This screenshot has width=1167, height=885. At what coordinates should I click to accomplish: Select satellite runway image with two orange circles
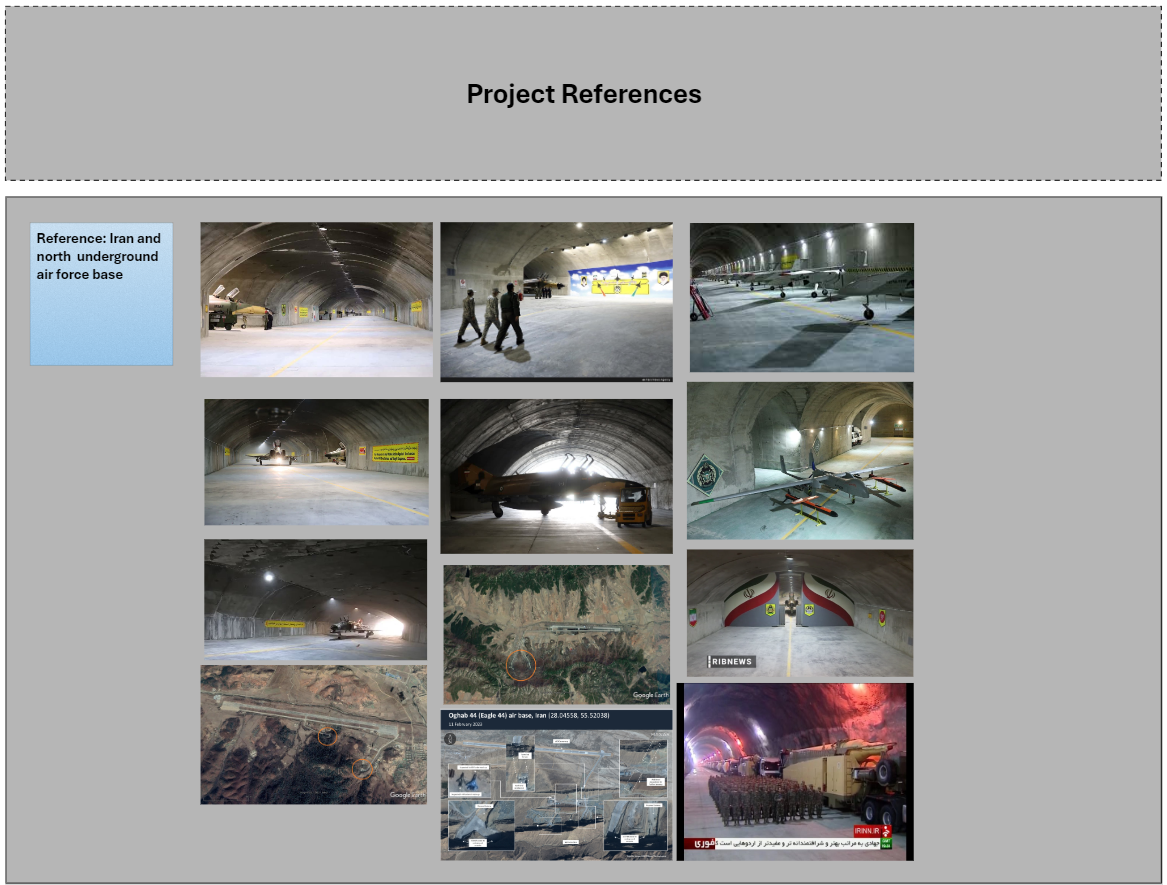pos(314,735)
